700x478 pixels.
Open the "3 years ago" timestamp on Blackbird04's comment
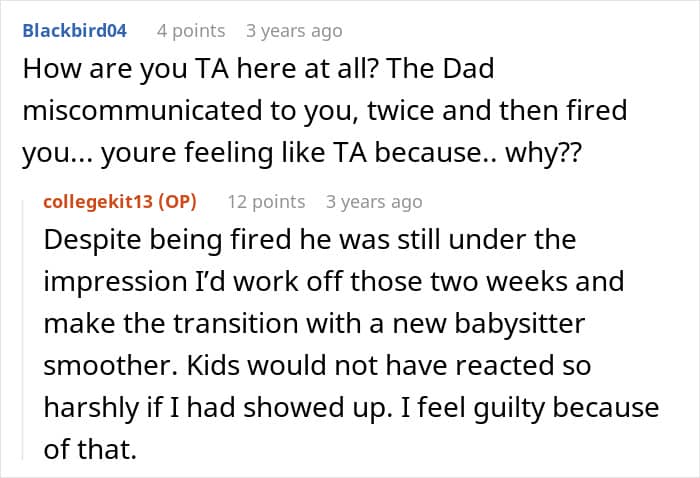pyautogui.click(x=294, y=30)
